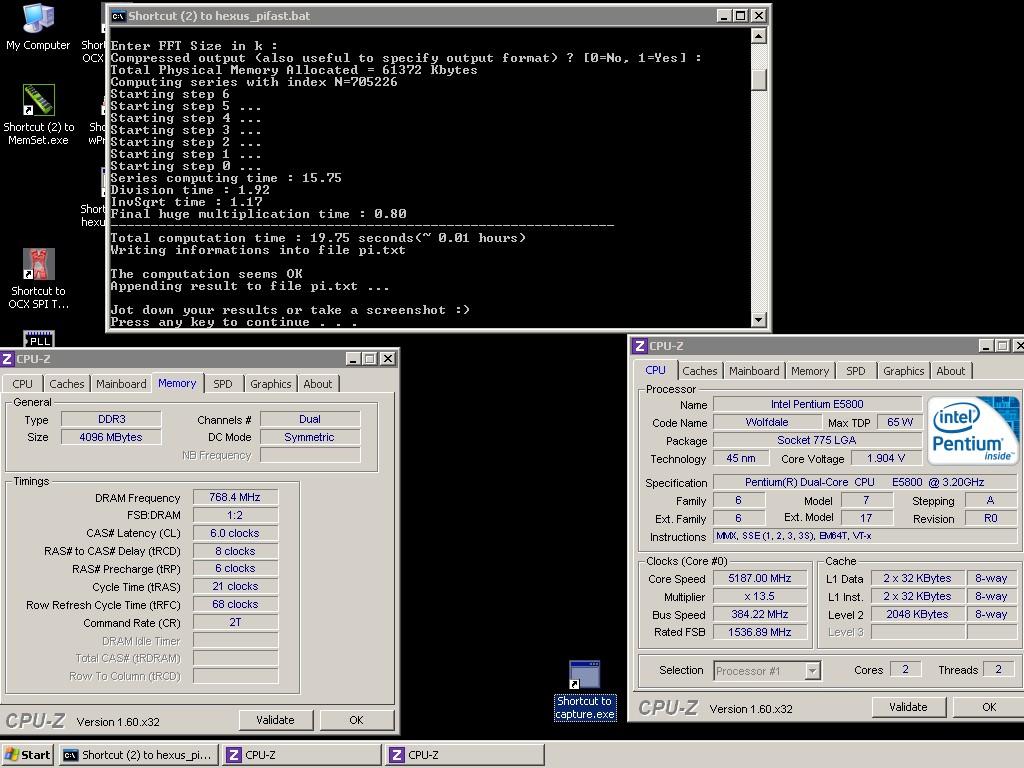Click Package Socket 775 LGA field

pos(817,440)
